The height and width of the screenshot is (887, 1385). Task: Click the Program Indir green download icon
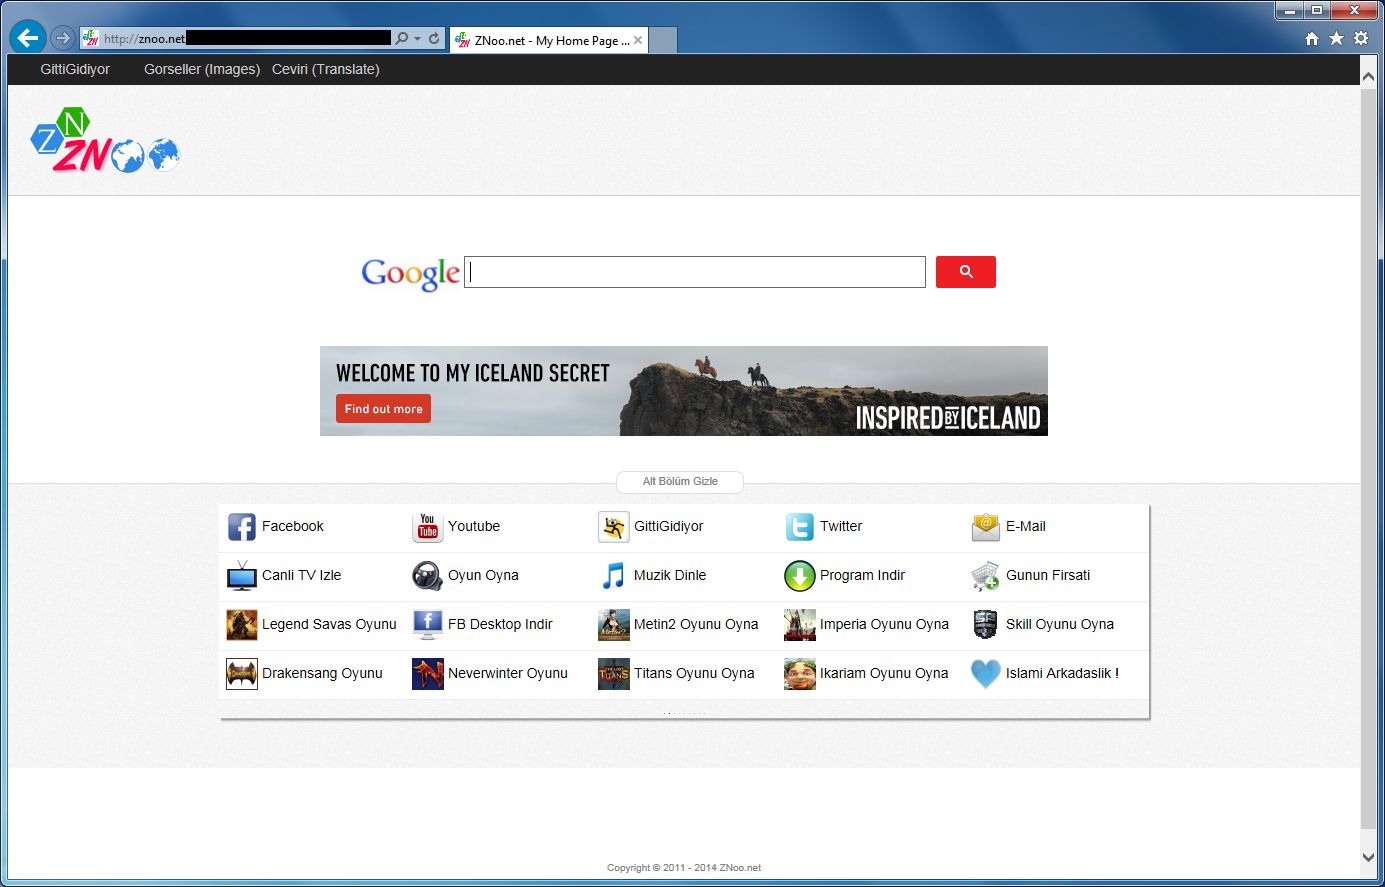[x=799, y=575]
